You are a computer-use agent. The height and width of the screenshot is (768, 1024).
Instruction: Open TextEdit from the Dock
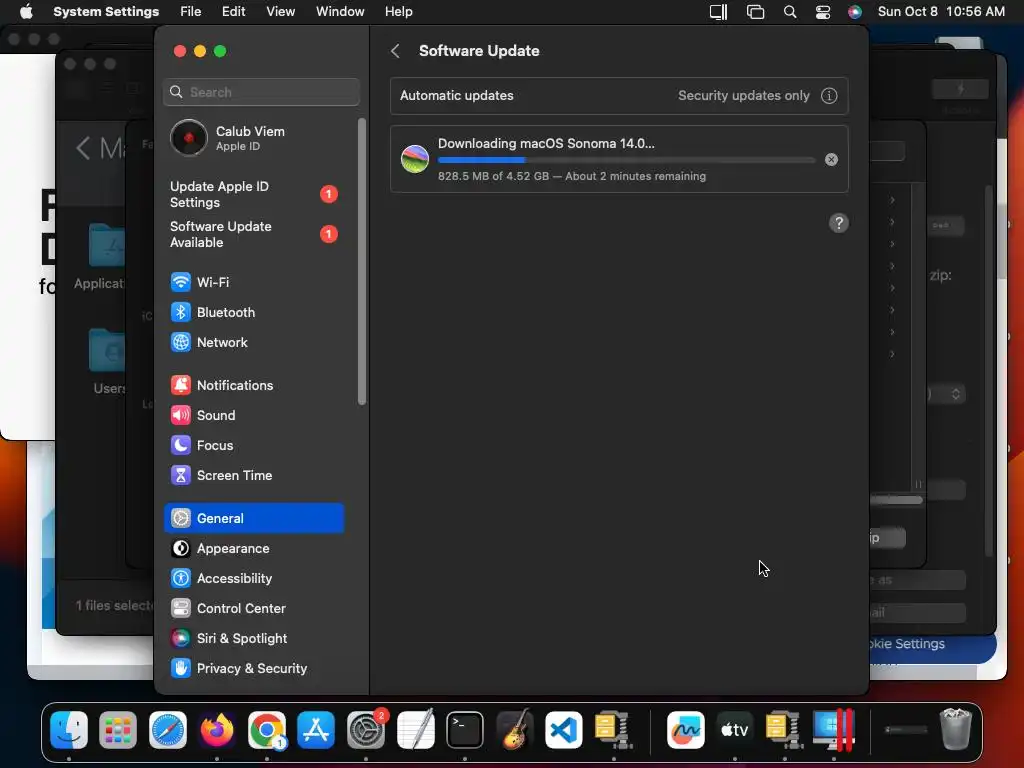[415, 729]
